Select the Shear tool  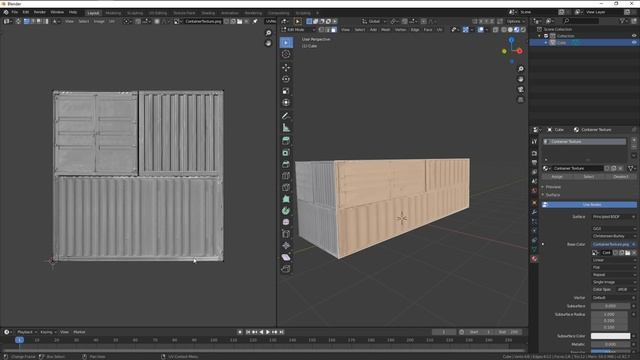[286, 257]
